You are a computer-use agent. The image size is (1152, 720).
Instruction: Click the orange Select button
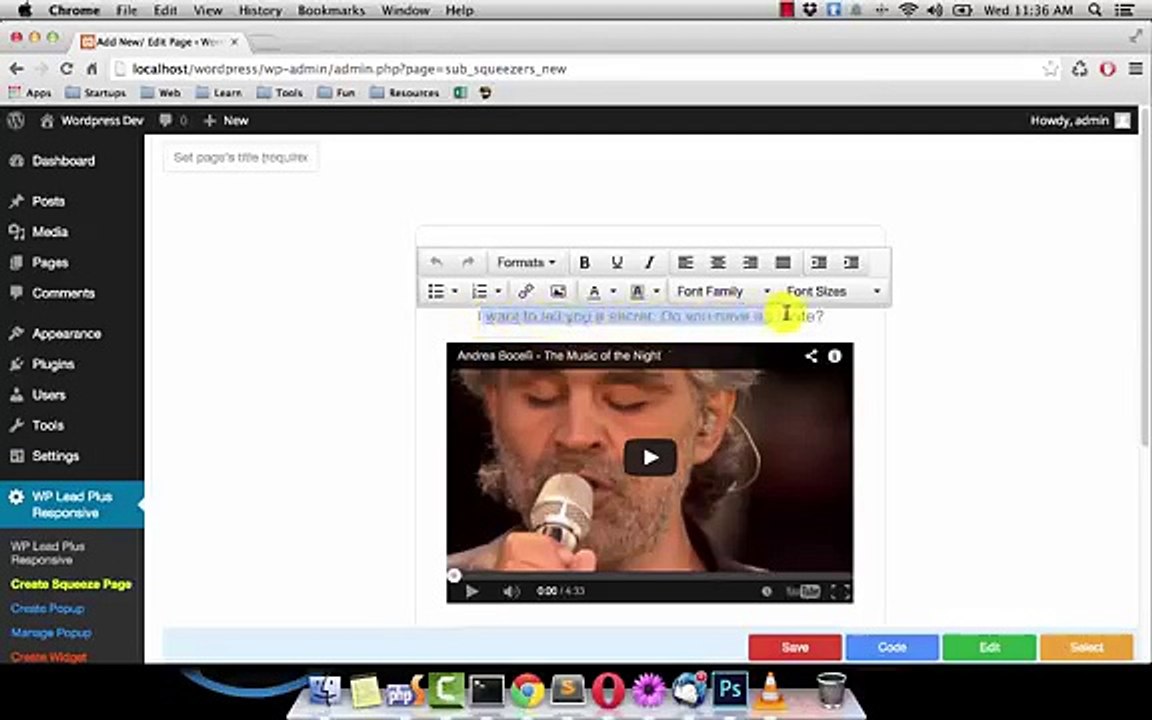[1087, 647]
